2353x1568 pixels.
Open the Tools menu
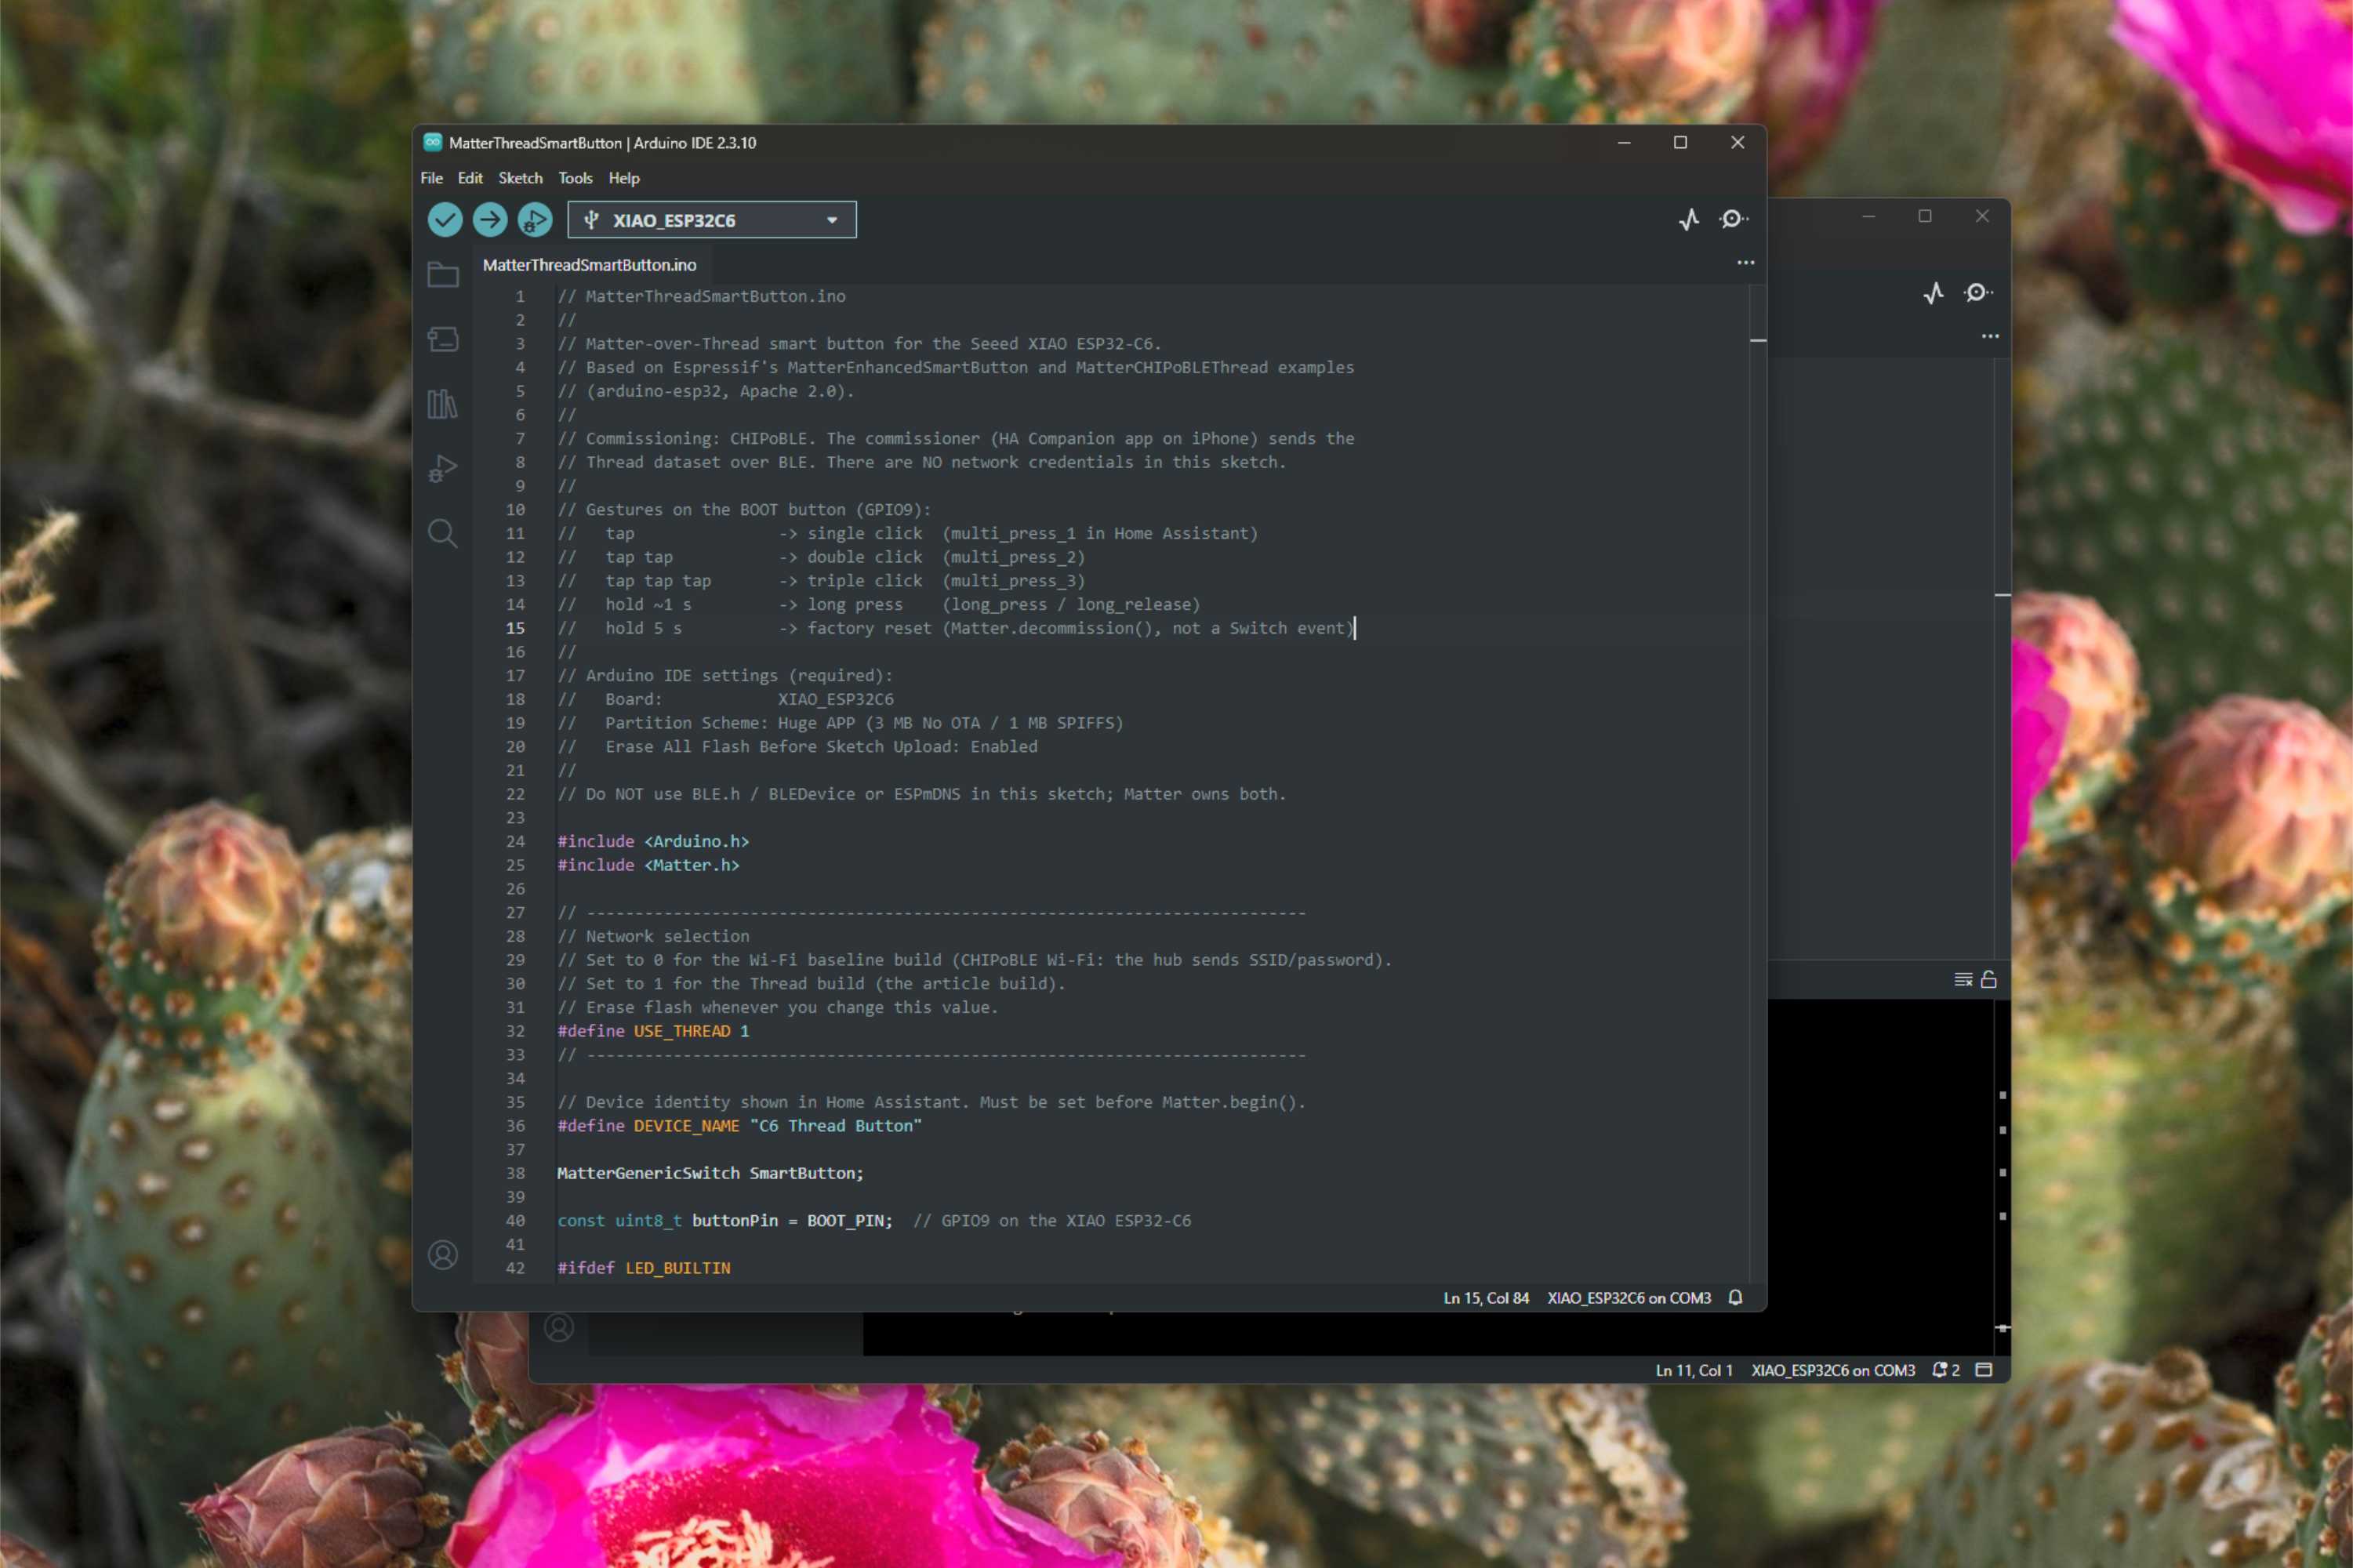[x=575, y=178]
